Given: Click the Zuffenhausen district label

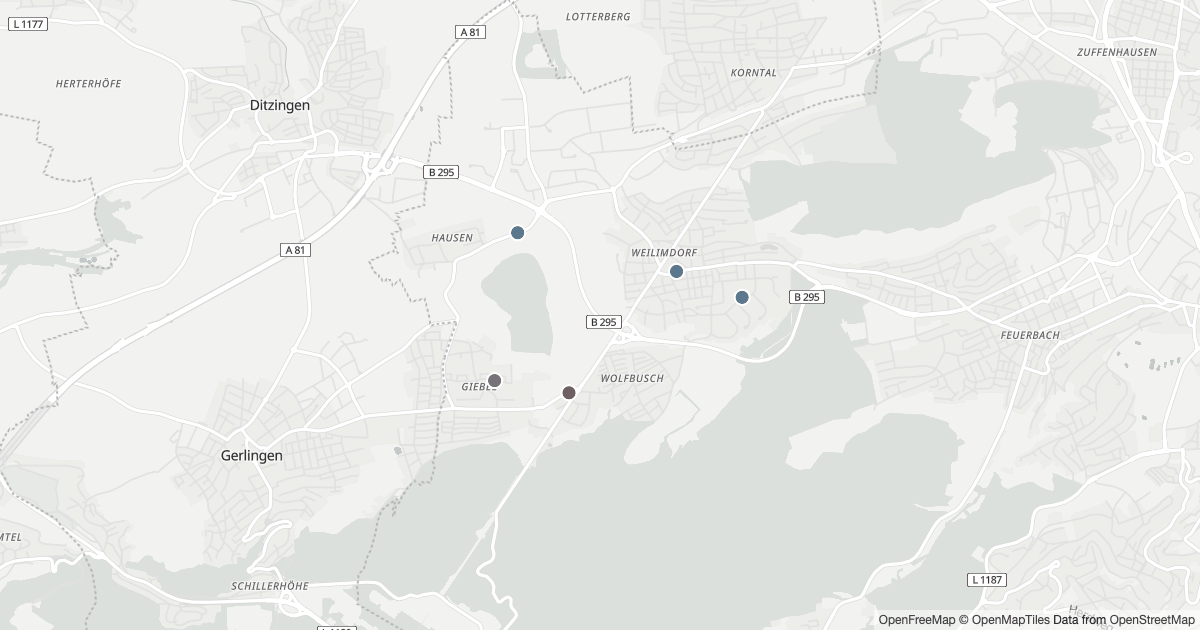Looking at the screenshot, I should tap(1117, 52).
